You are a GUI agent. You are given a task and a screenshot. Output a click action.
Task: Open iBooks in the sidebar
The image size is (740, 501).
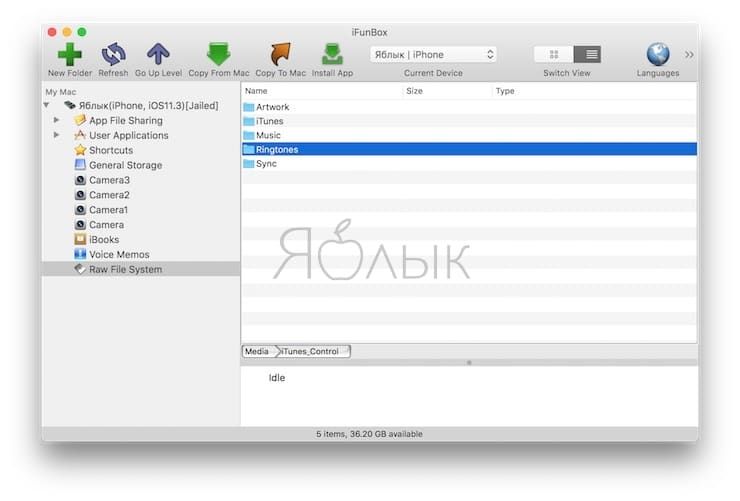104,240
